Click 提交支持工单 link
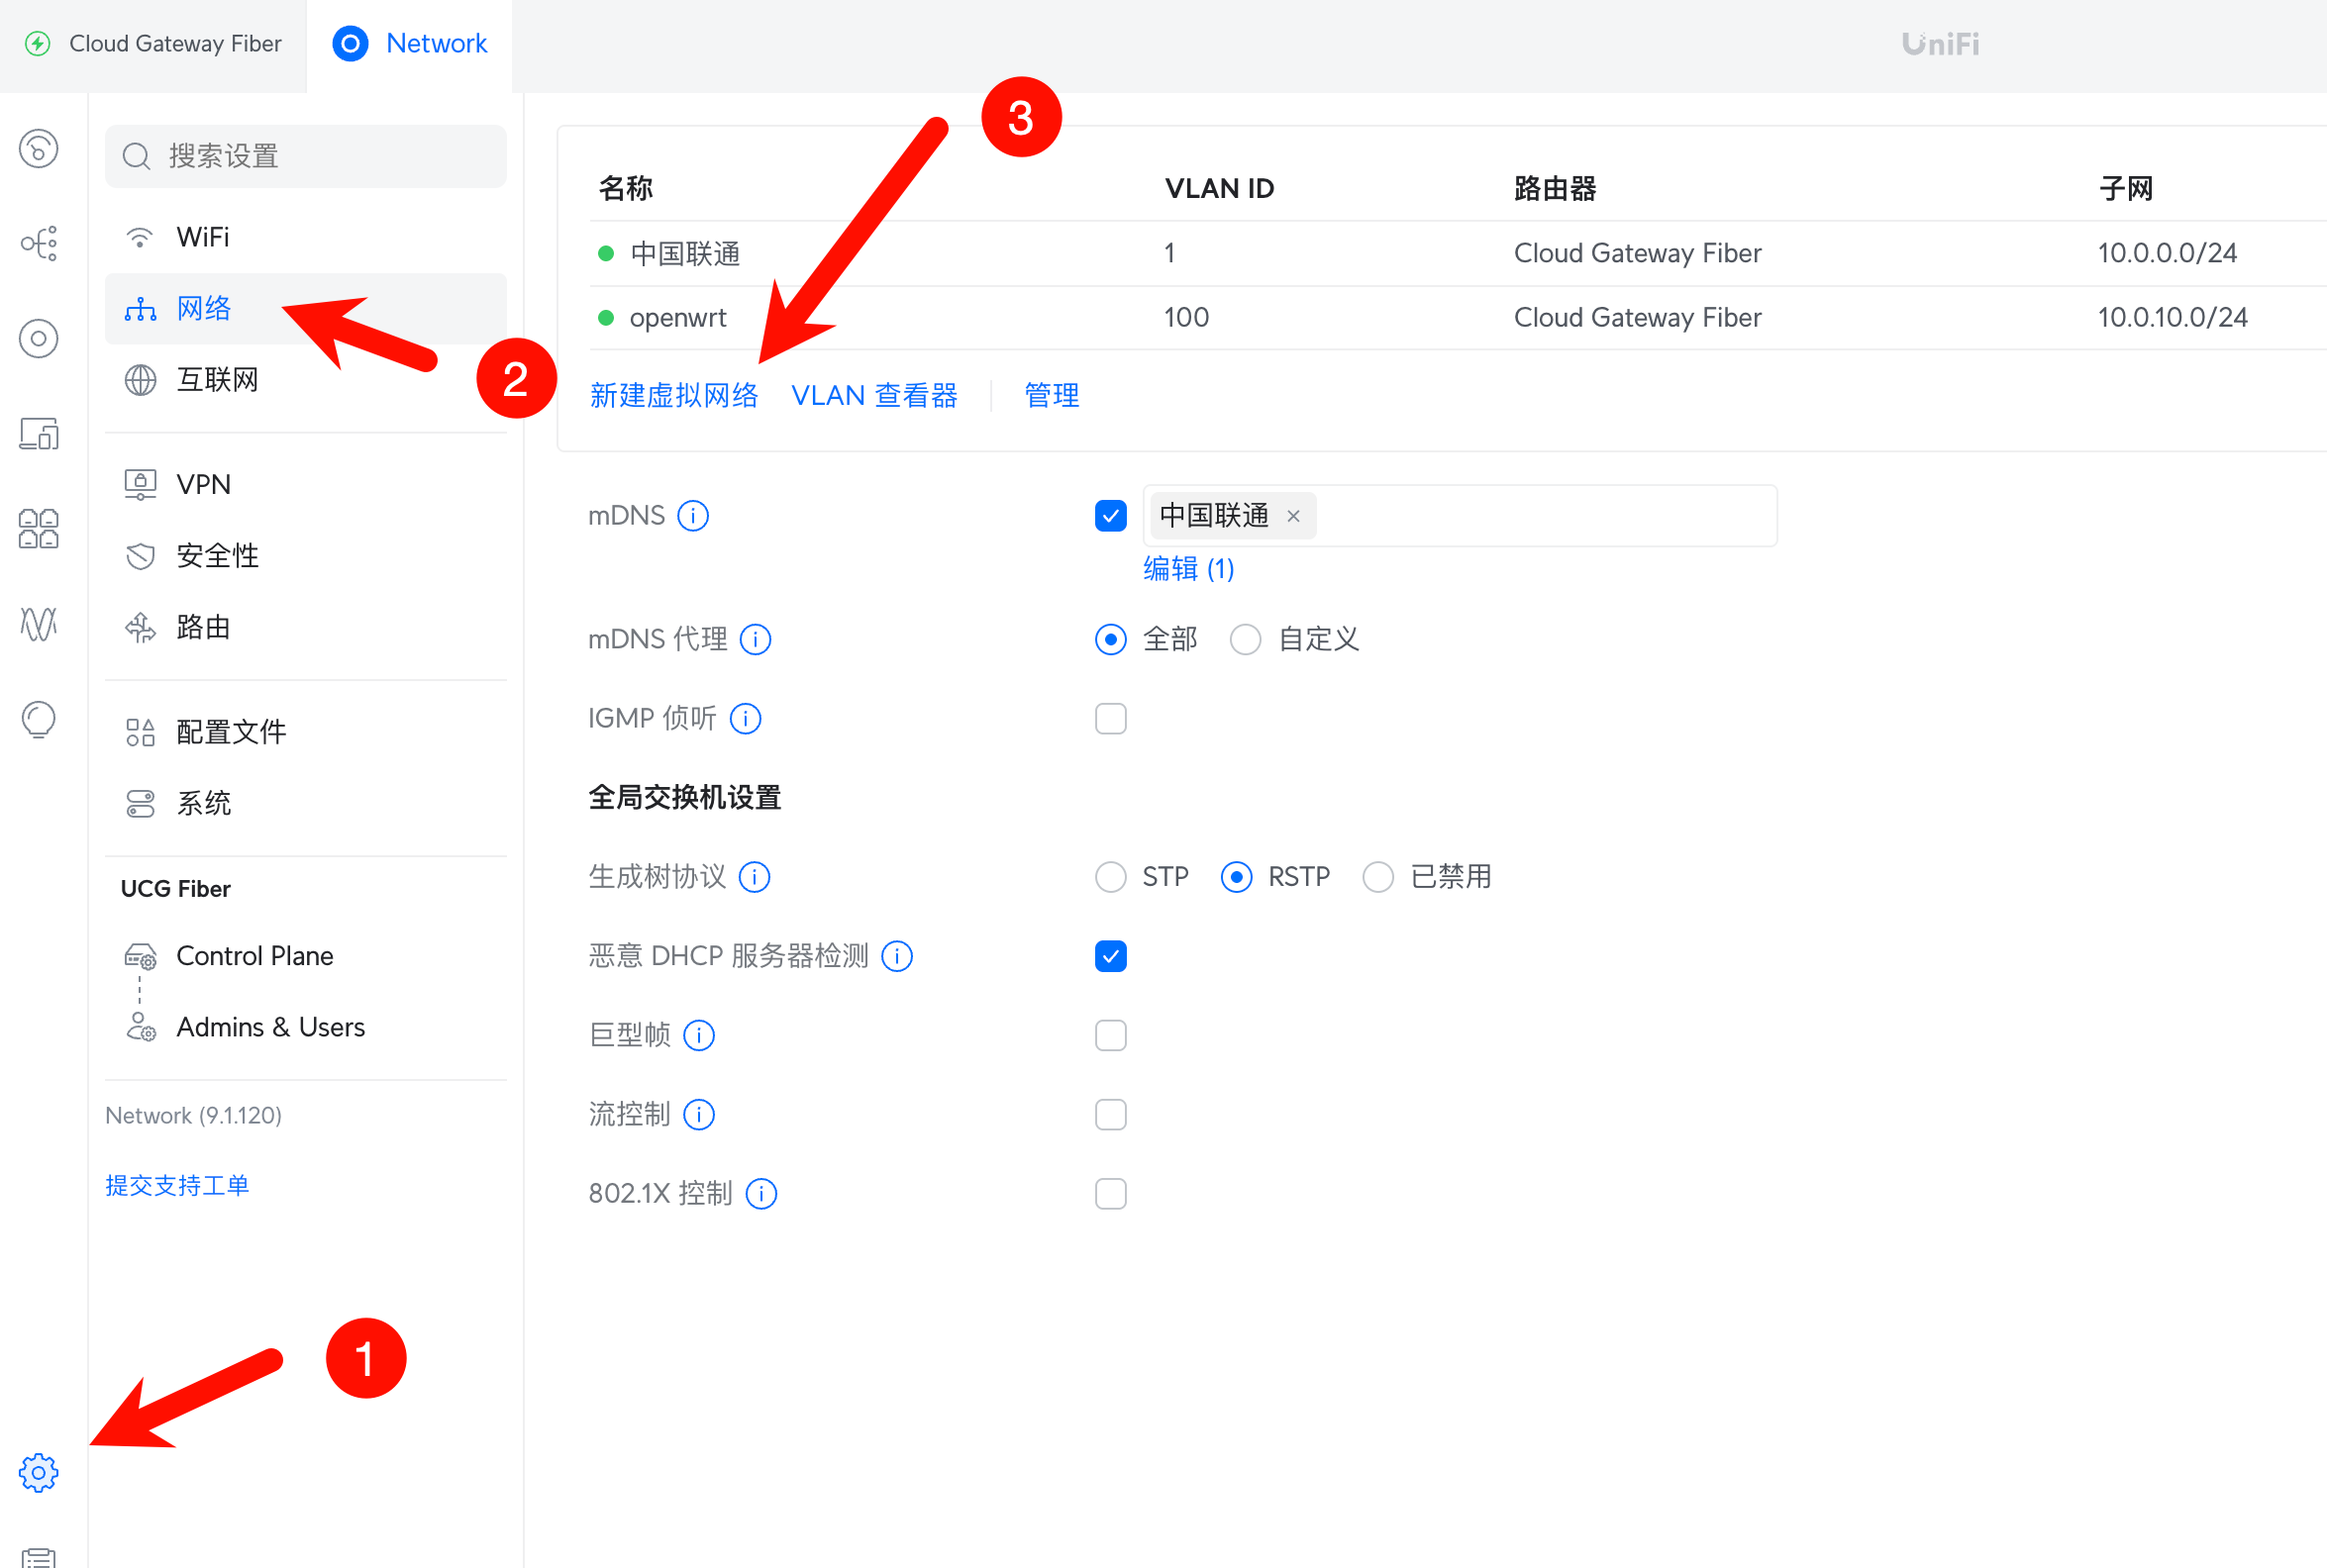The width and height of the screenshot is (2327, 1568). point(177,1186)
